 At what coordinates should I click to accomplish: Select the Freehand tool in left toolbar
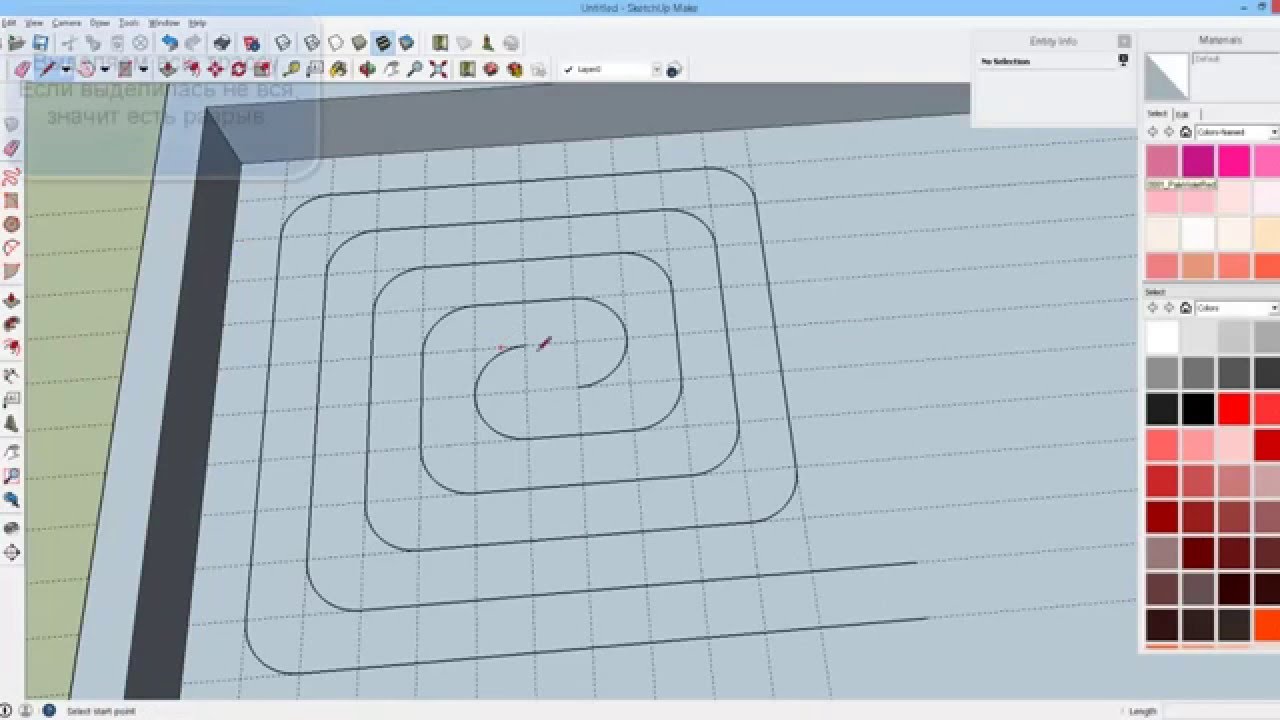(12, 177)
